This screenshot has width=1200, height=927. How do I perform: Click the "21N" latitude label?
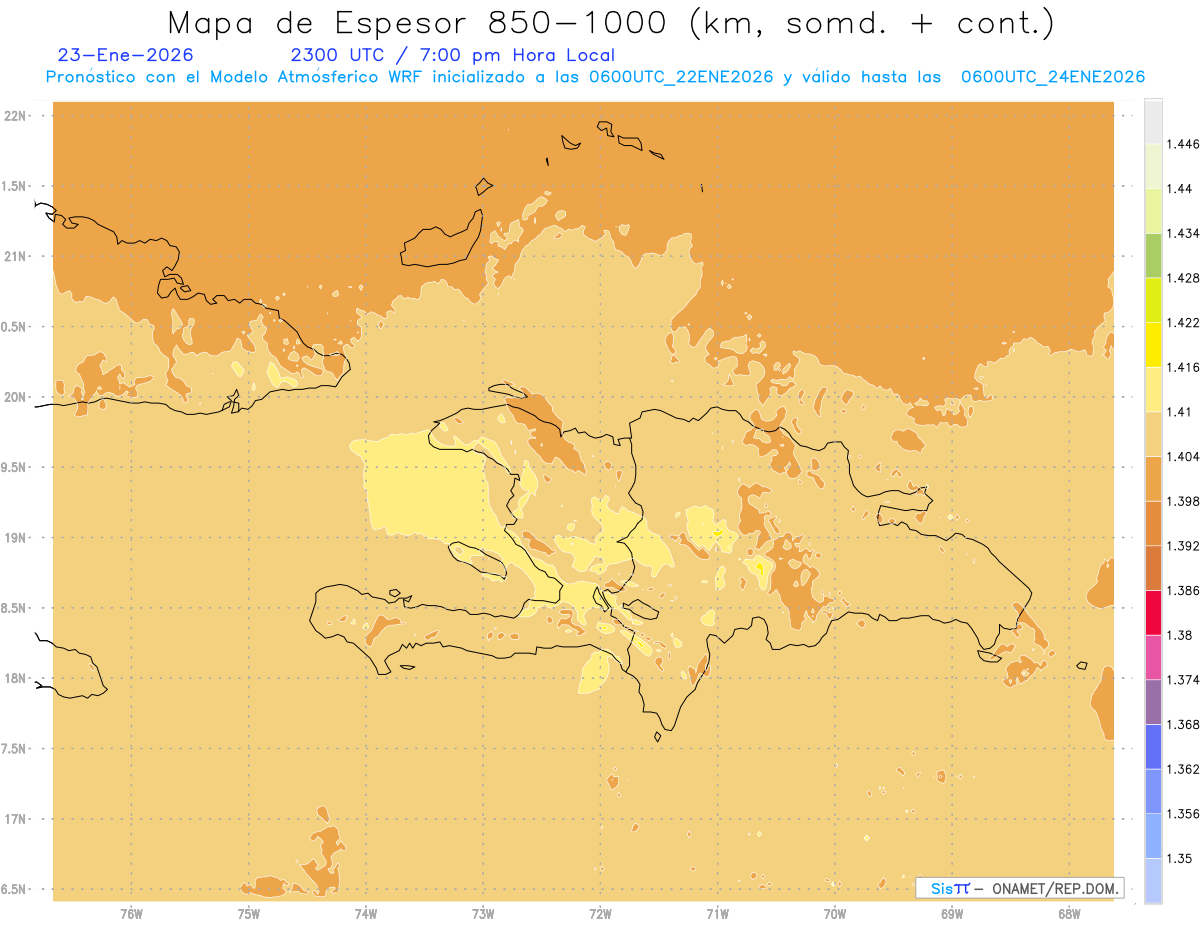[17, 257]
